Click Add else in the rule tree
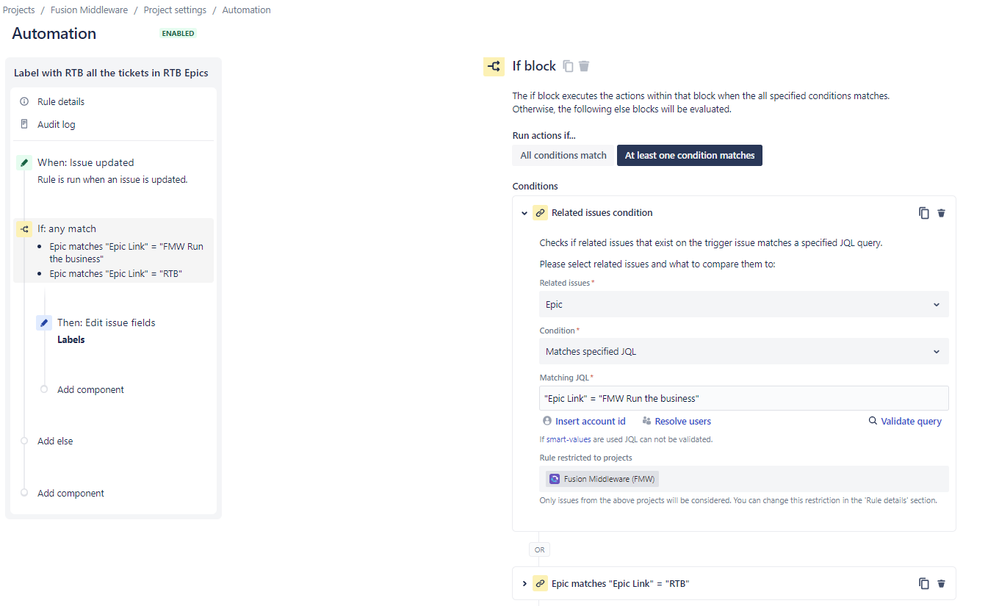Screen dimensions: 999x606 [x=55, y=441]
